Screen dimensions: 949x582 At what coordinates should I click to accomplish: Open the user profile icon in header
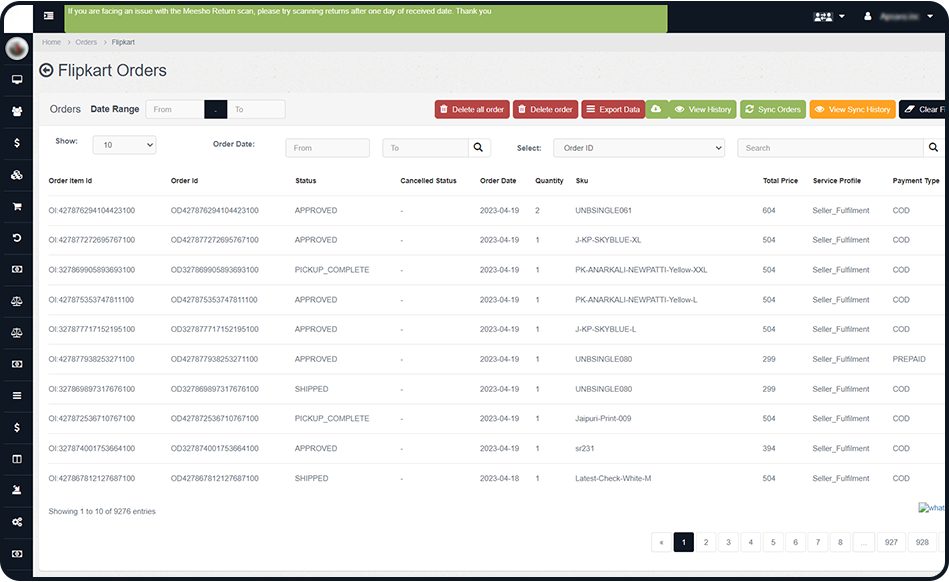pos(868,16)
